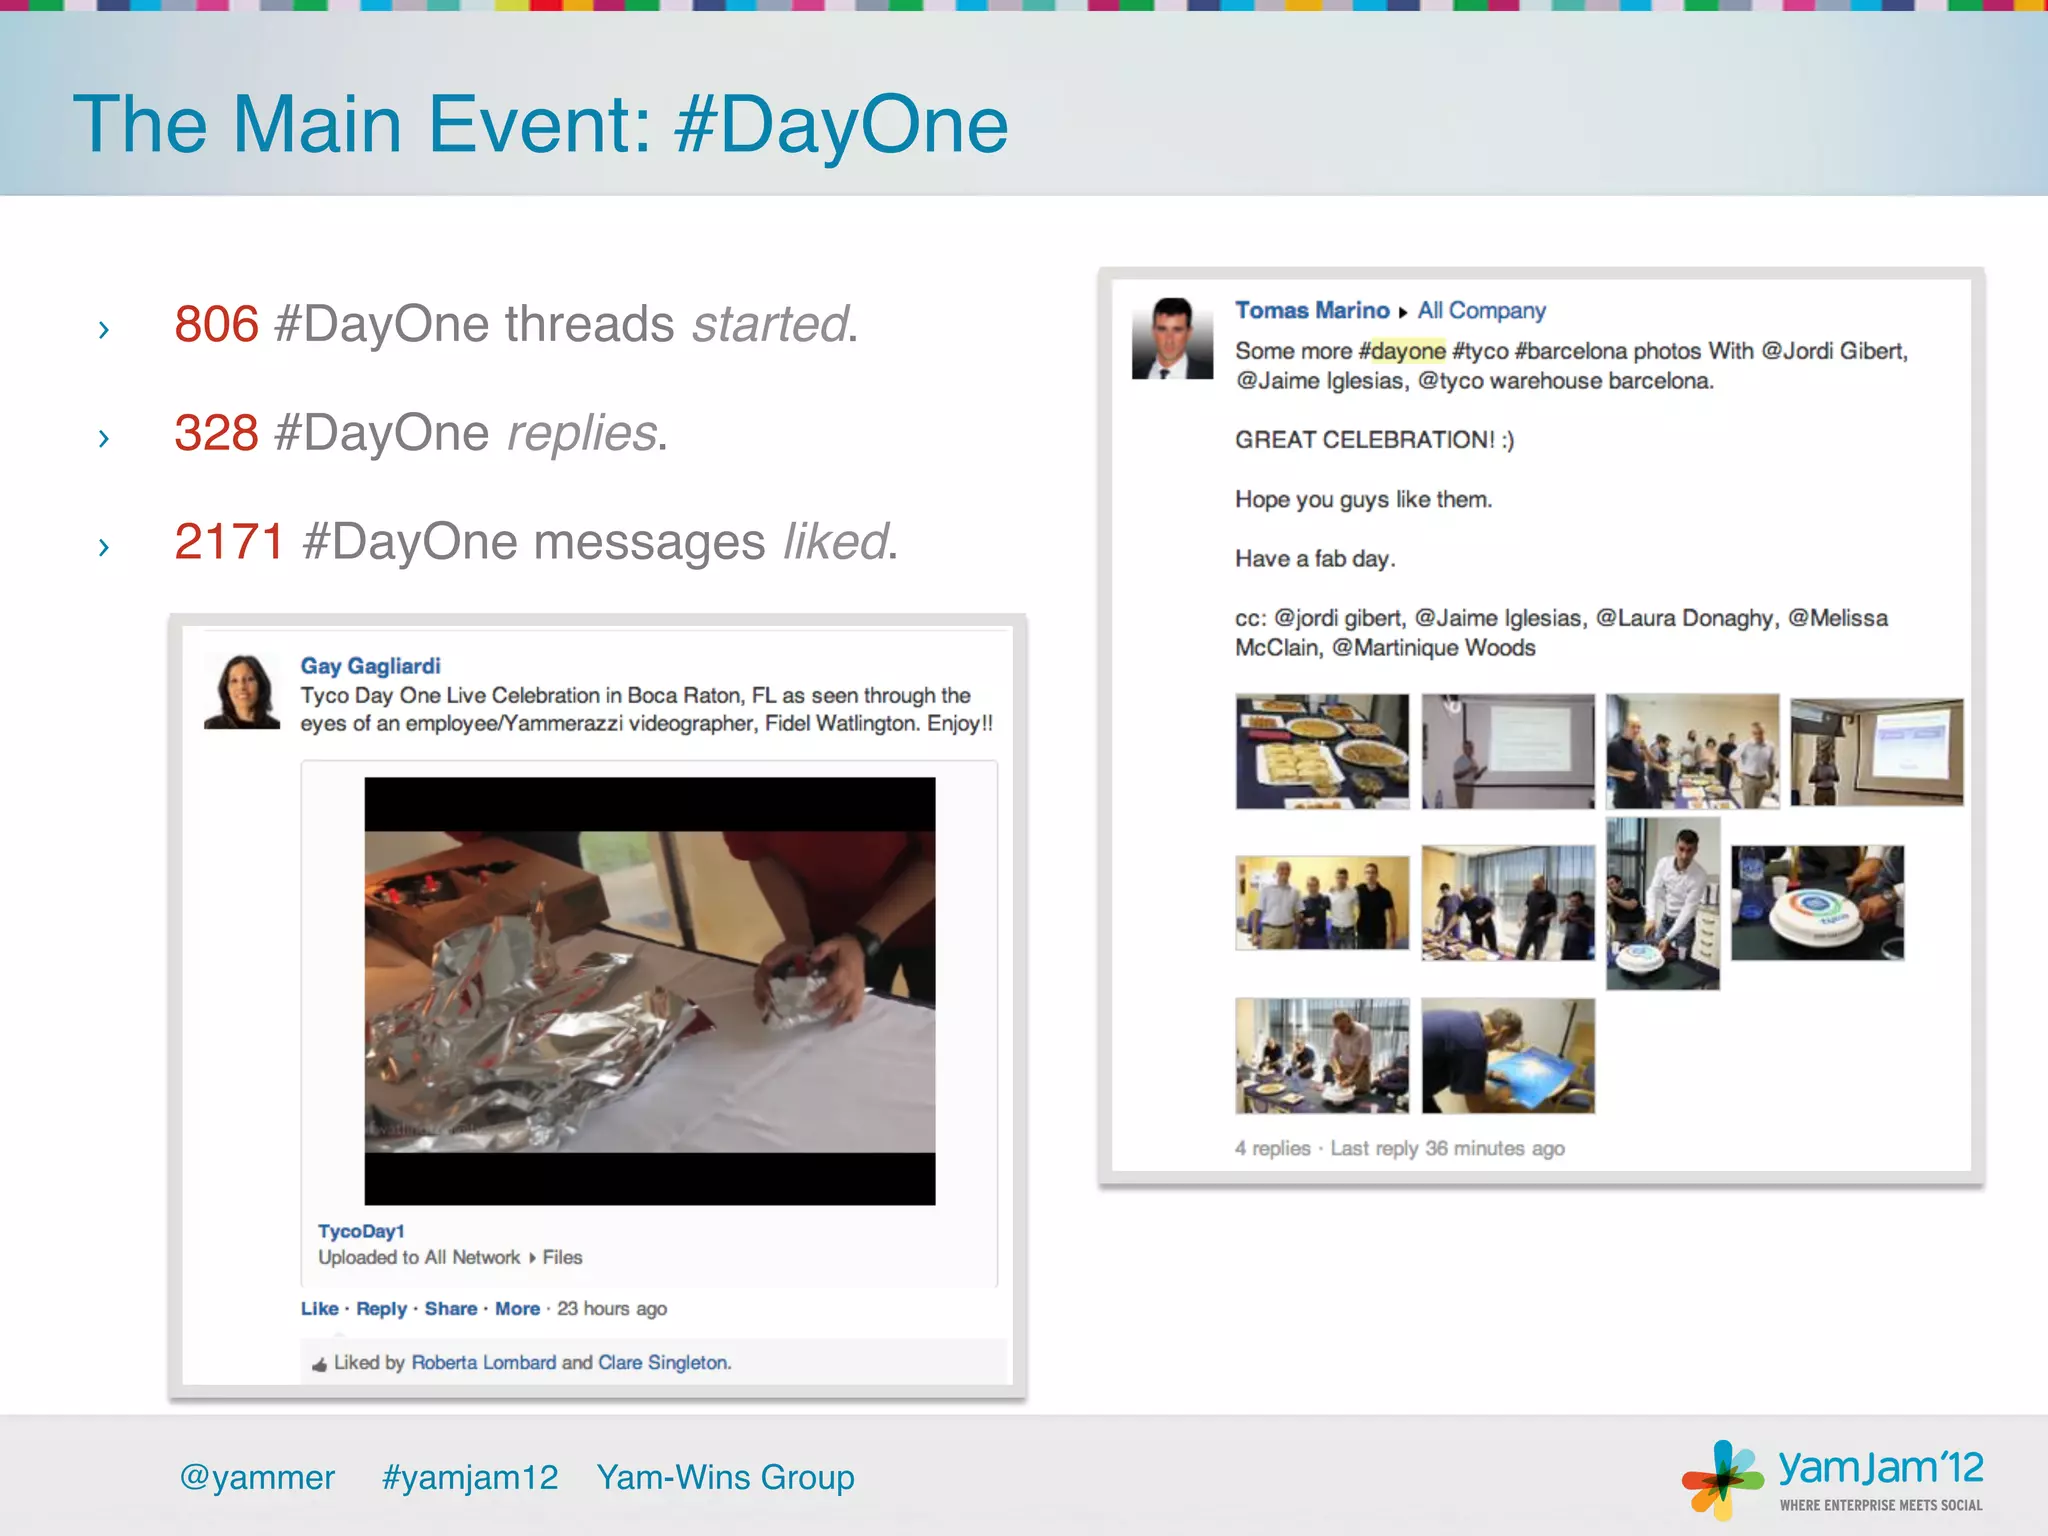Viewport: 2048px width, 1536px height.
Task: Click the 2171 #DayOne messages liked bullet
Action: click(x=536, y=542)
